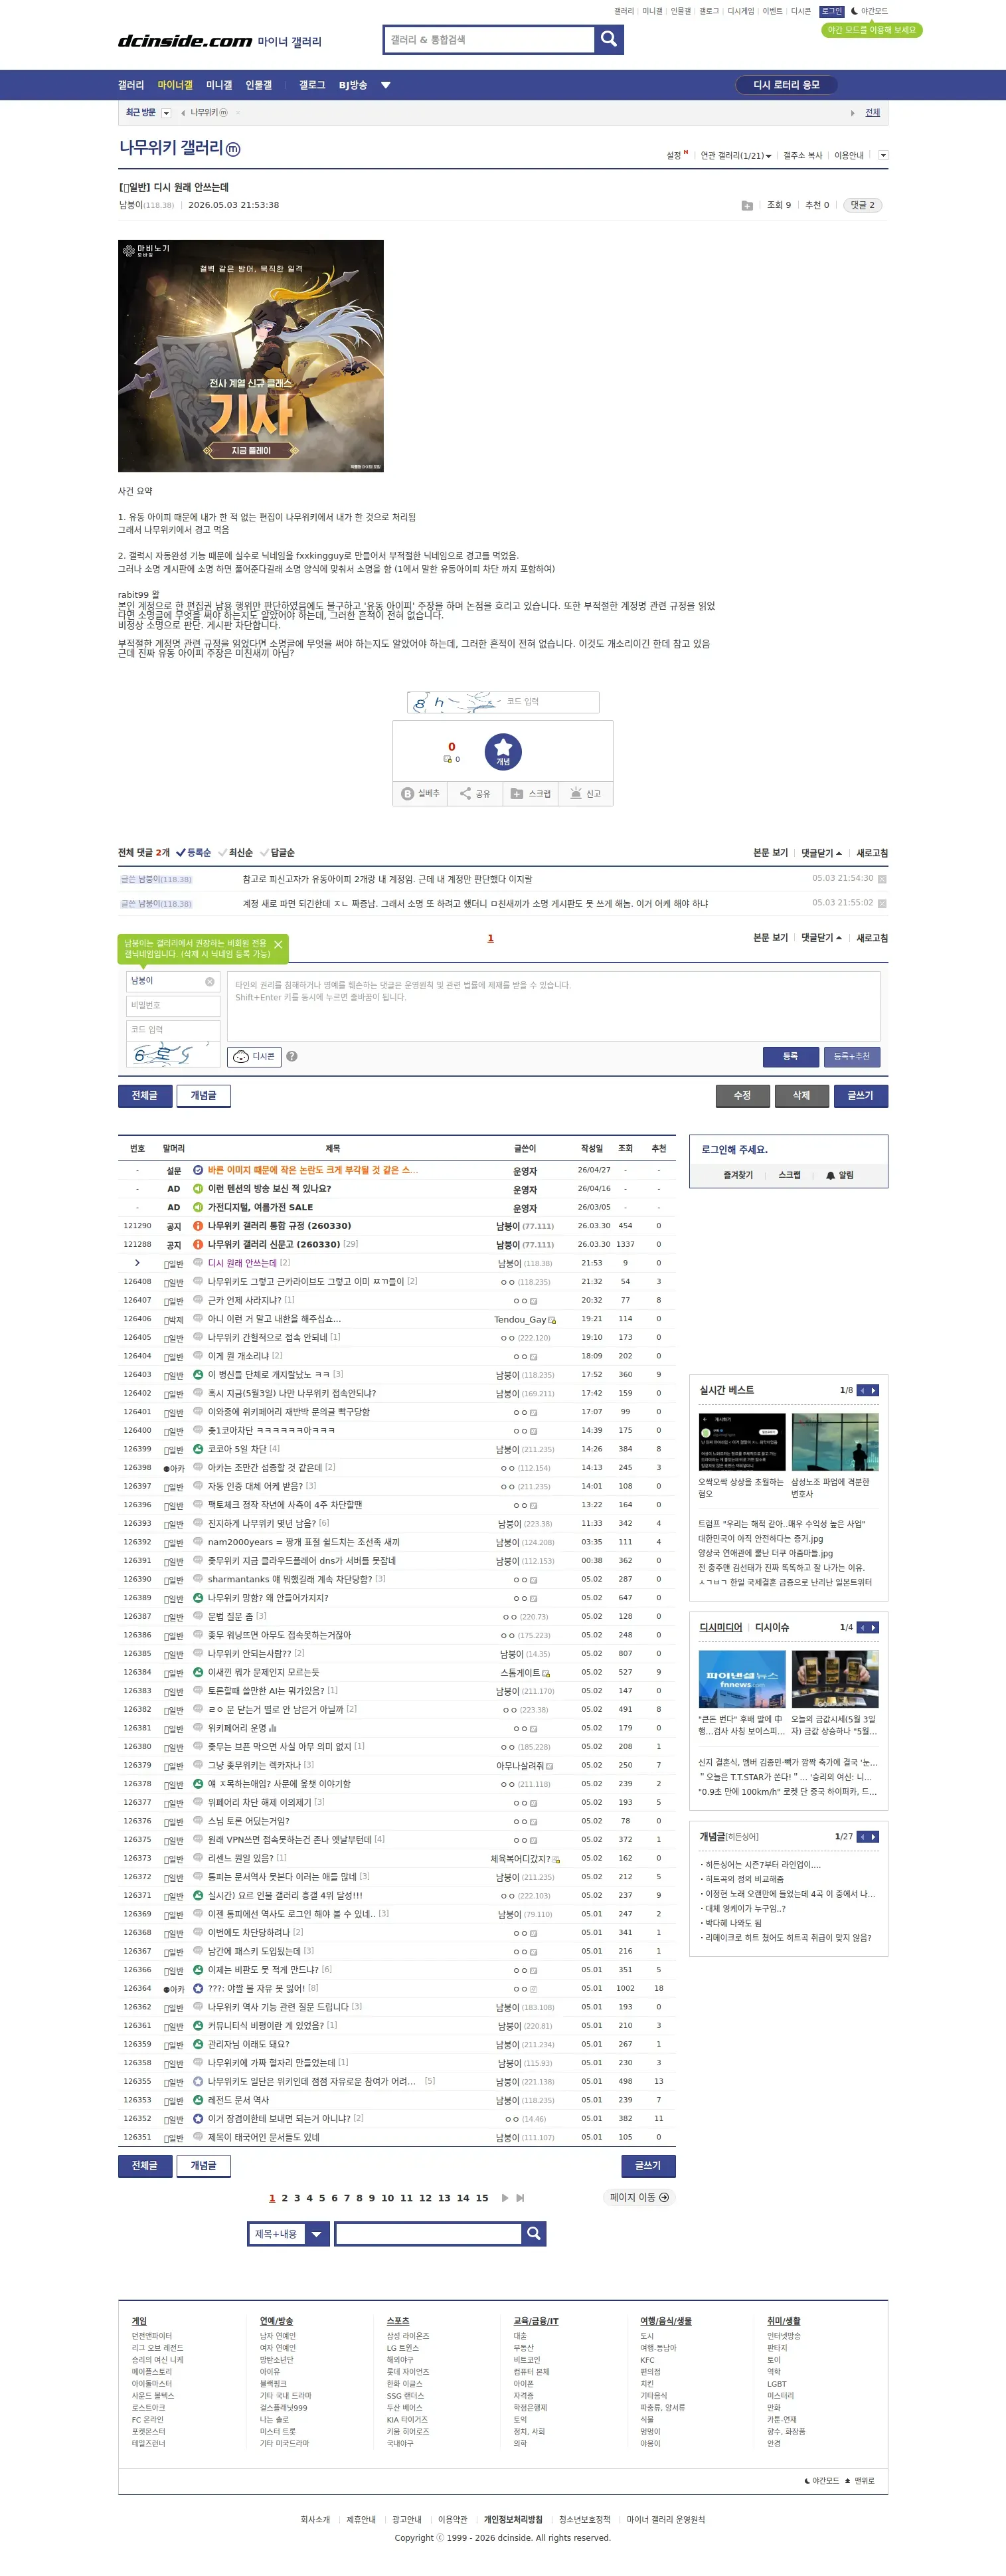Open 삼성노조 파업에 격분한 thumbnail

tap(835, 1441)
